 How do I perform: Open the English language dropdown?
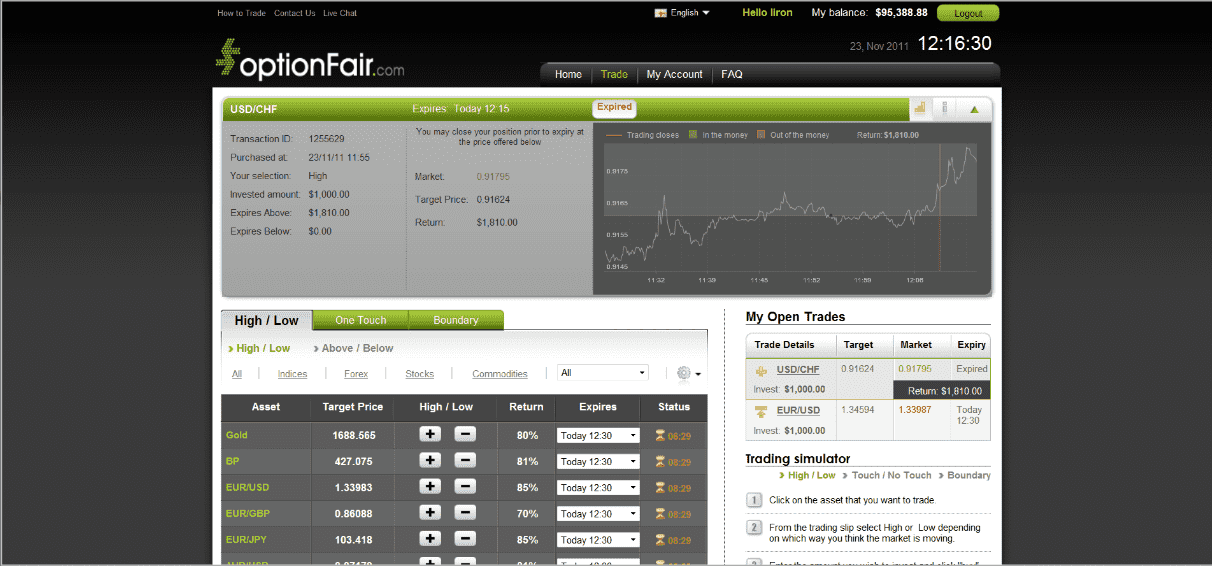click(x=683, y=13)
